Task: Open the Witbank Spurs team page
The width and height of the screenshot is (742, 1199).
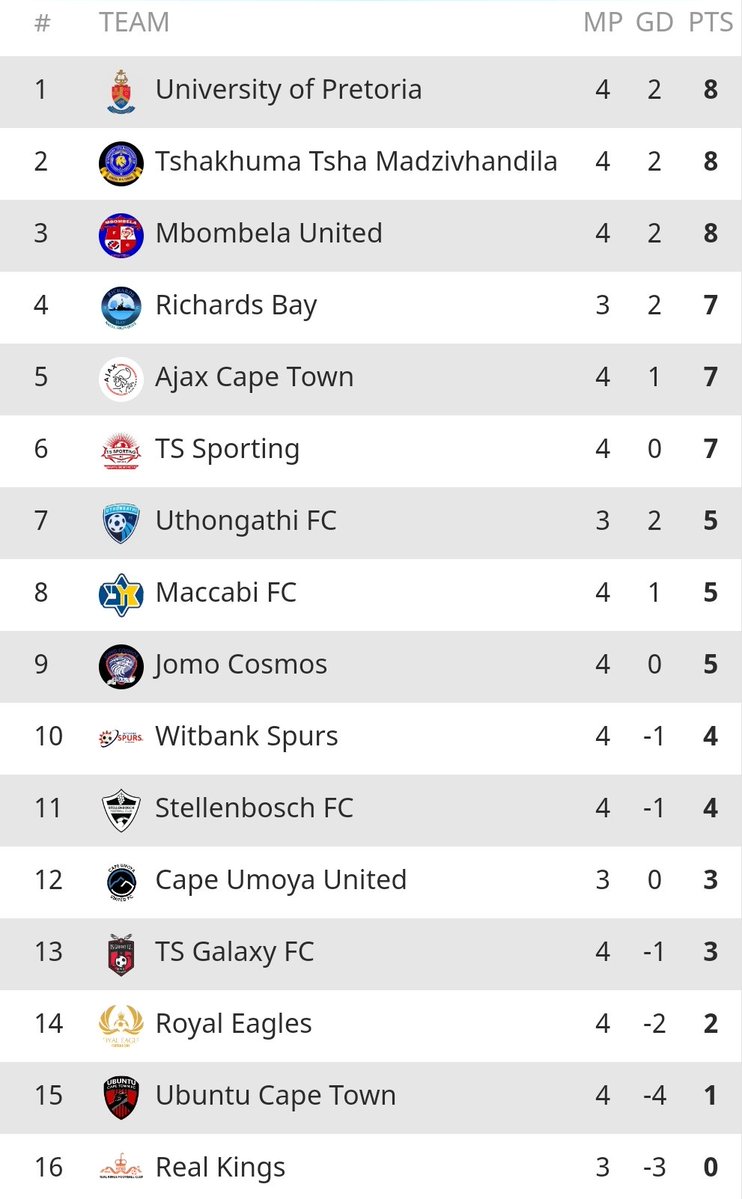Action: tap(246, 737)
